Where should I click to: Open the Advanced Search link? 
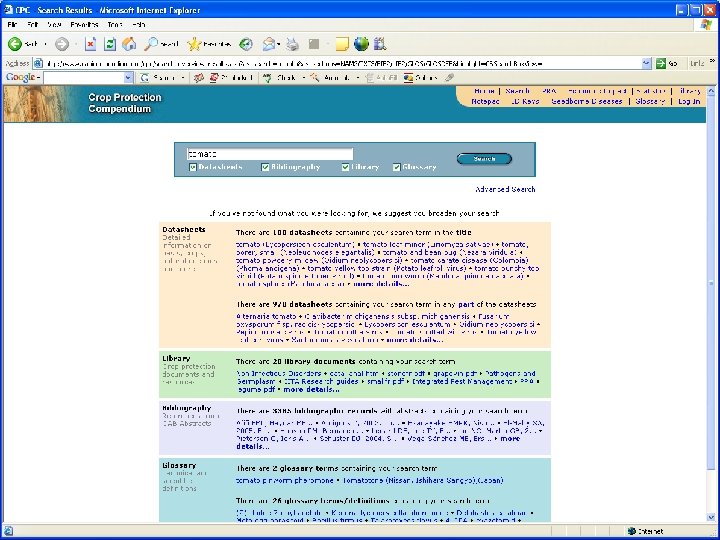click(505, 189)
